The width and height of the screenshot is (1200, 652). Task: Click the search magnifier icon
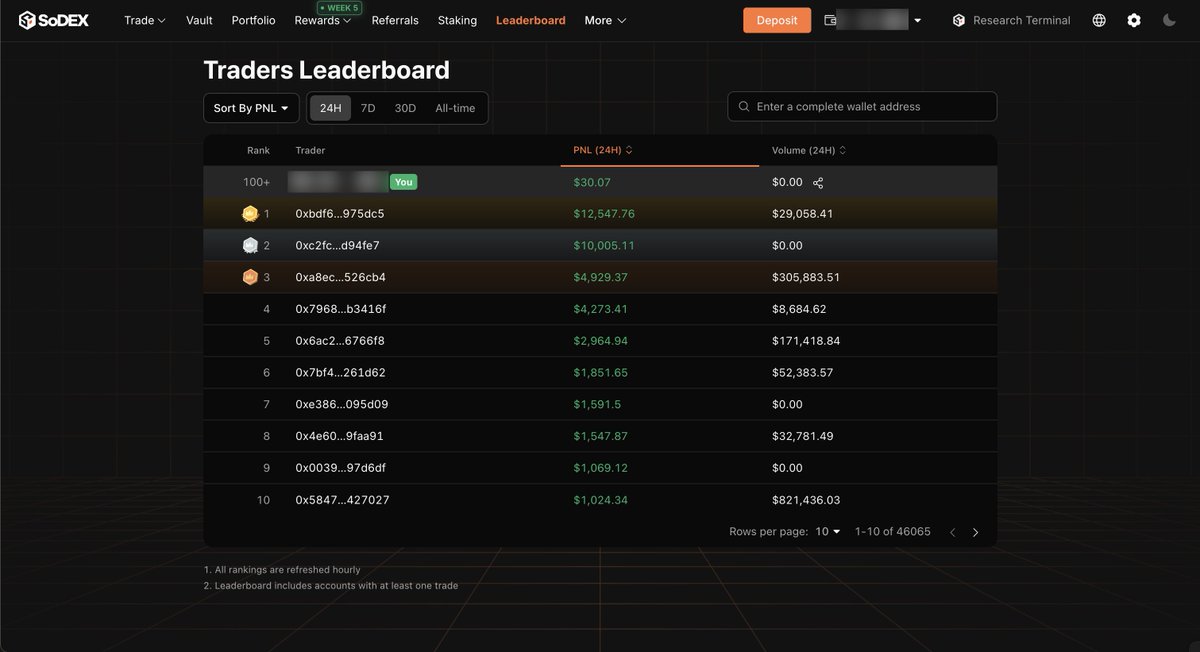click(x=744, y=107)
